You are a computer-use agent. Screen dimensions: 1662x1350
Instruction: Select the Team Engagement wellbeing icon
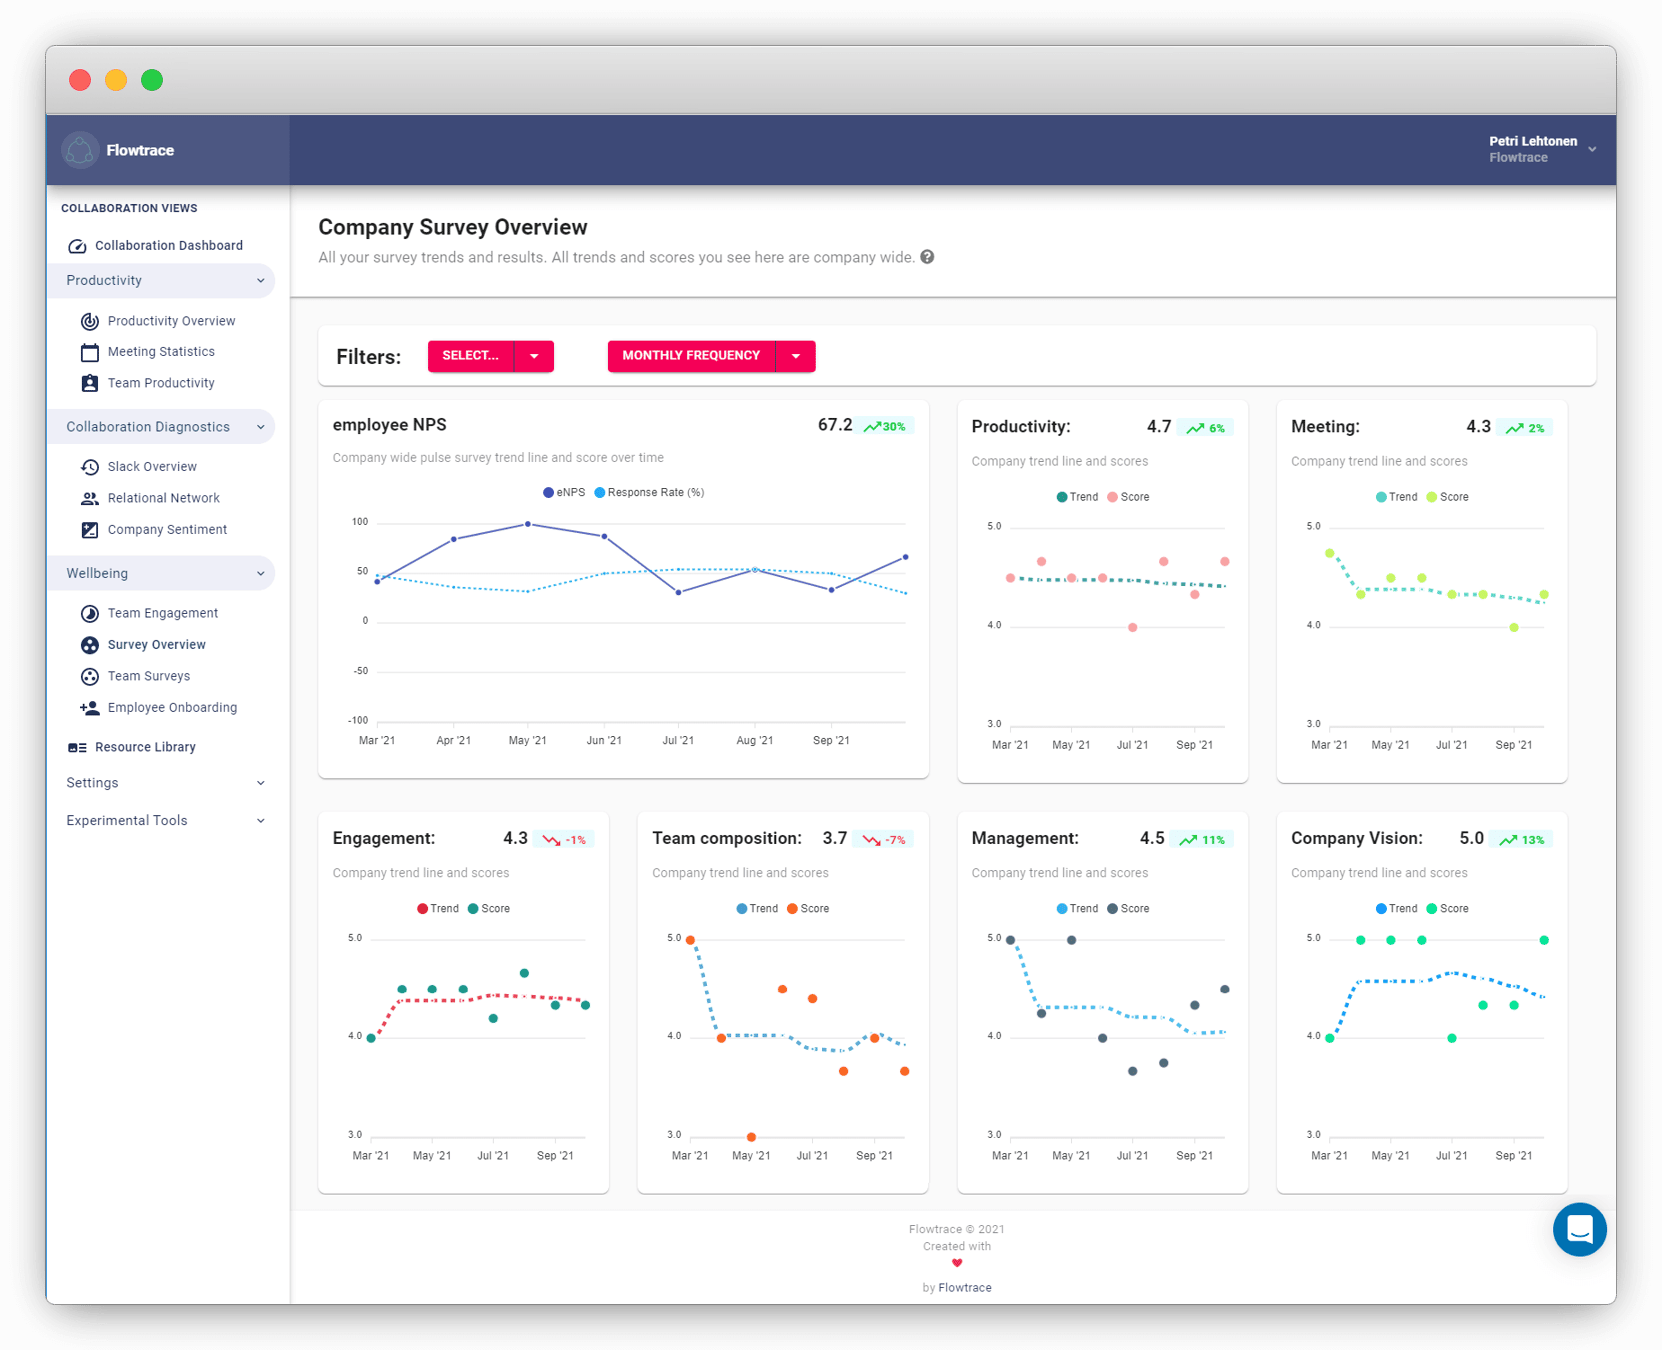click(x=89, y=613)
